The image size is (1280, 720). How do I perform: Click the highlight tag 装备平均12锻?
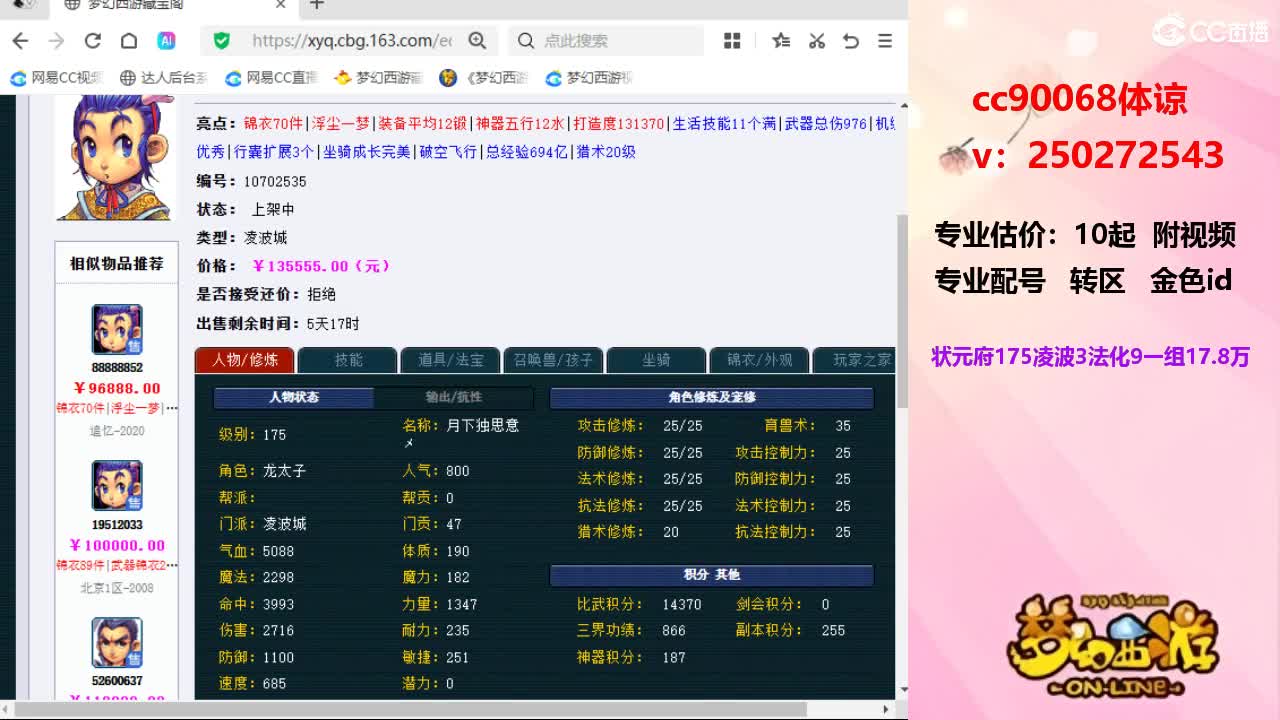coord(422,124)
